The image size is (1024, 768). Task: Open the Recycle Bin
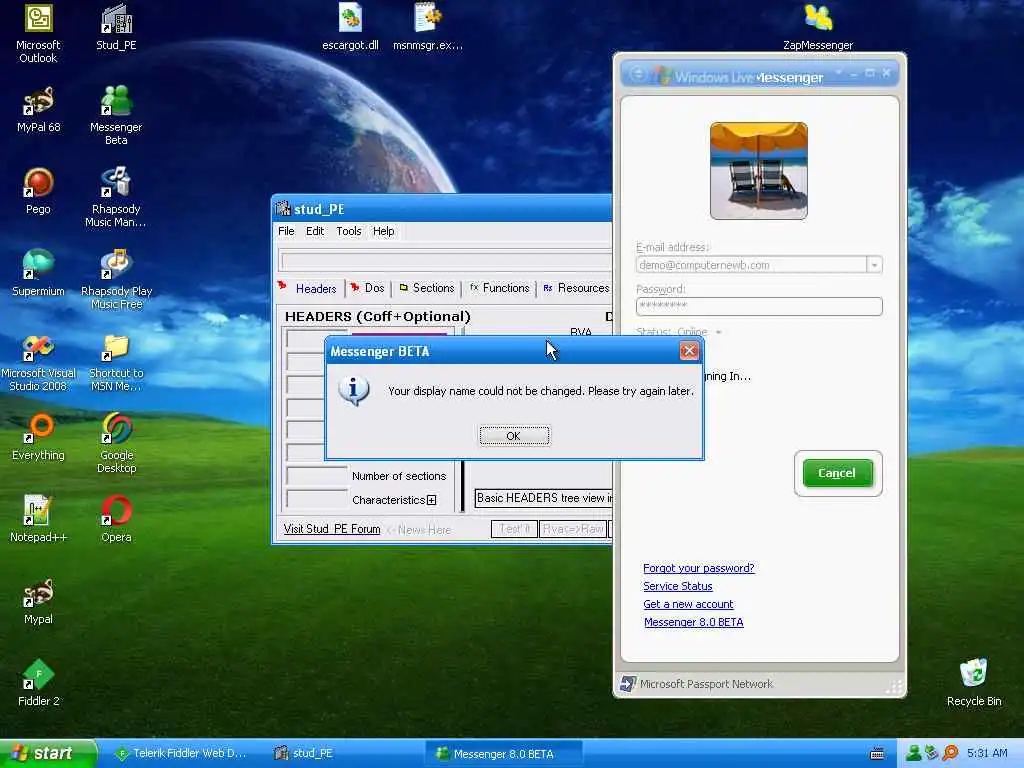click(x=974, y=683)
